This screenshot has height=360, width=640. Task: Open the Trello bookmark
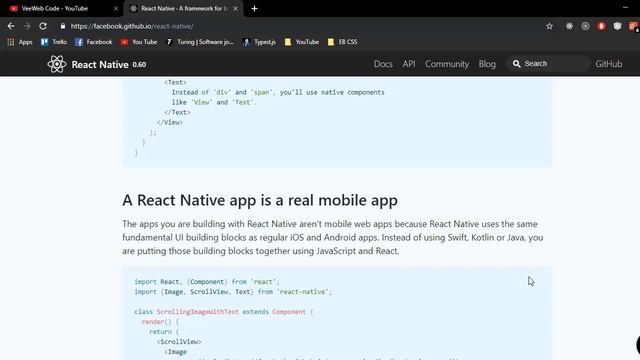point(53,42)
